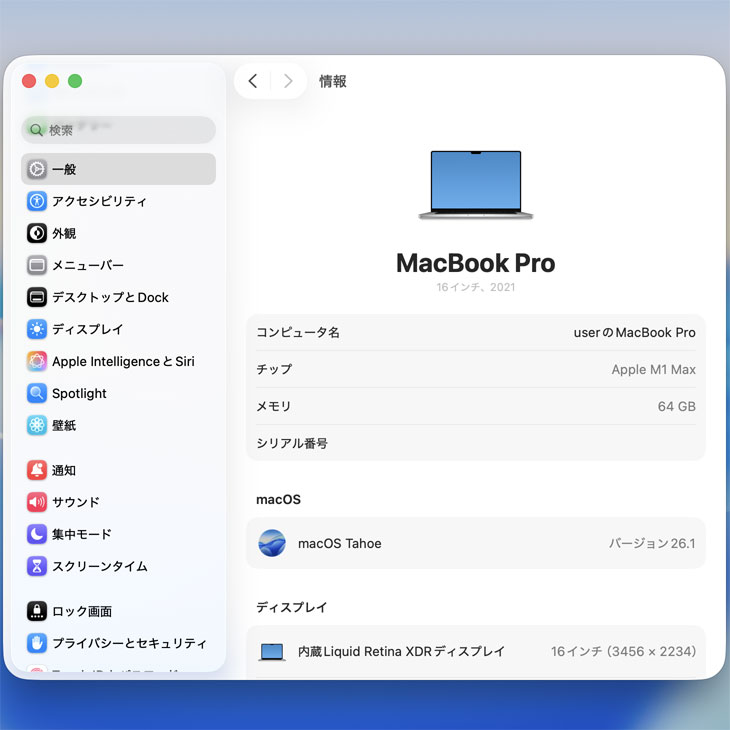The height and width of the screenshot is (730, 730).
Task: Open 集中モード focus settings
Action: coord(81,534)
